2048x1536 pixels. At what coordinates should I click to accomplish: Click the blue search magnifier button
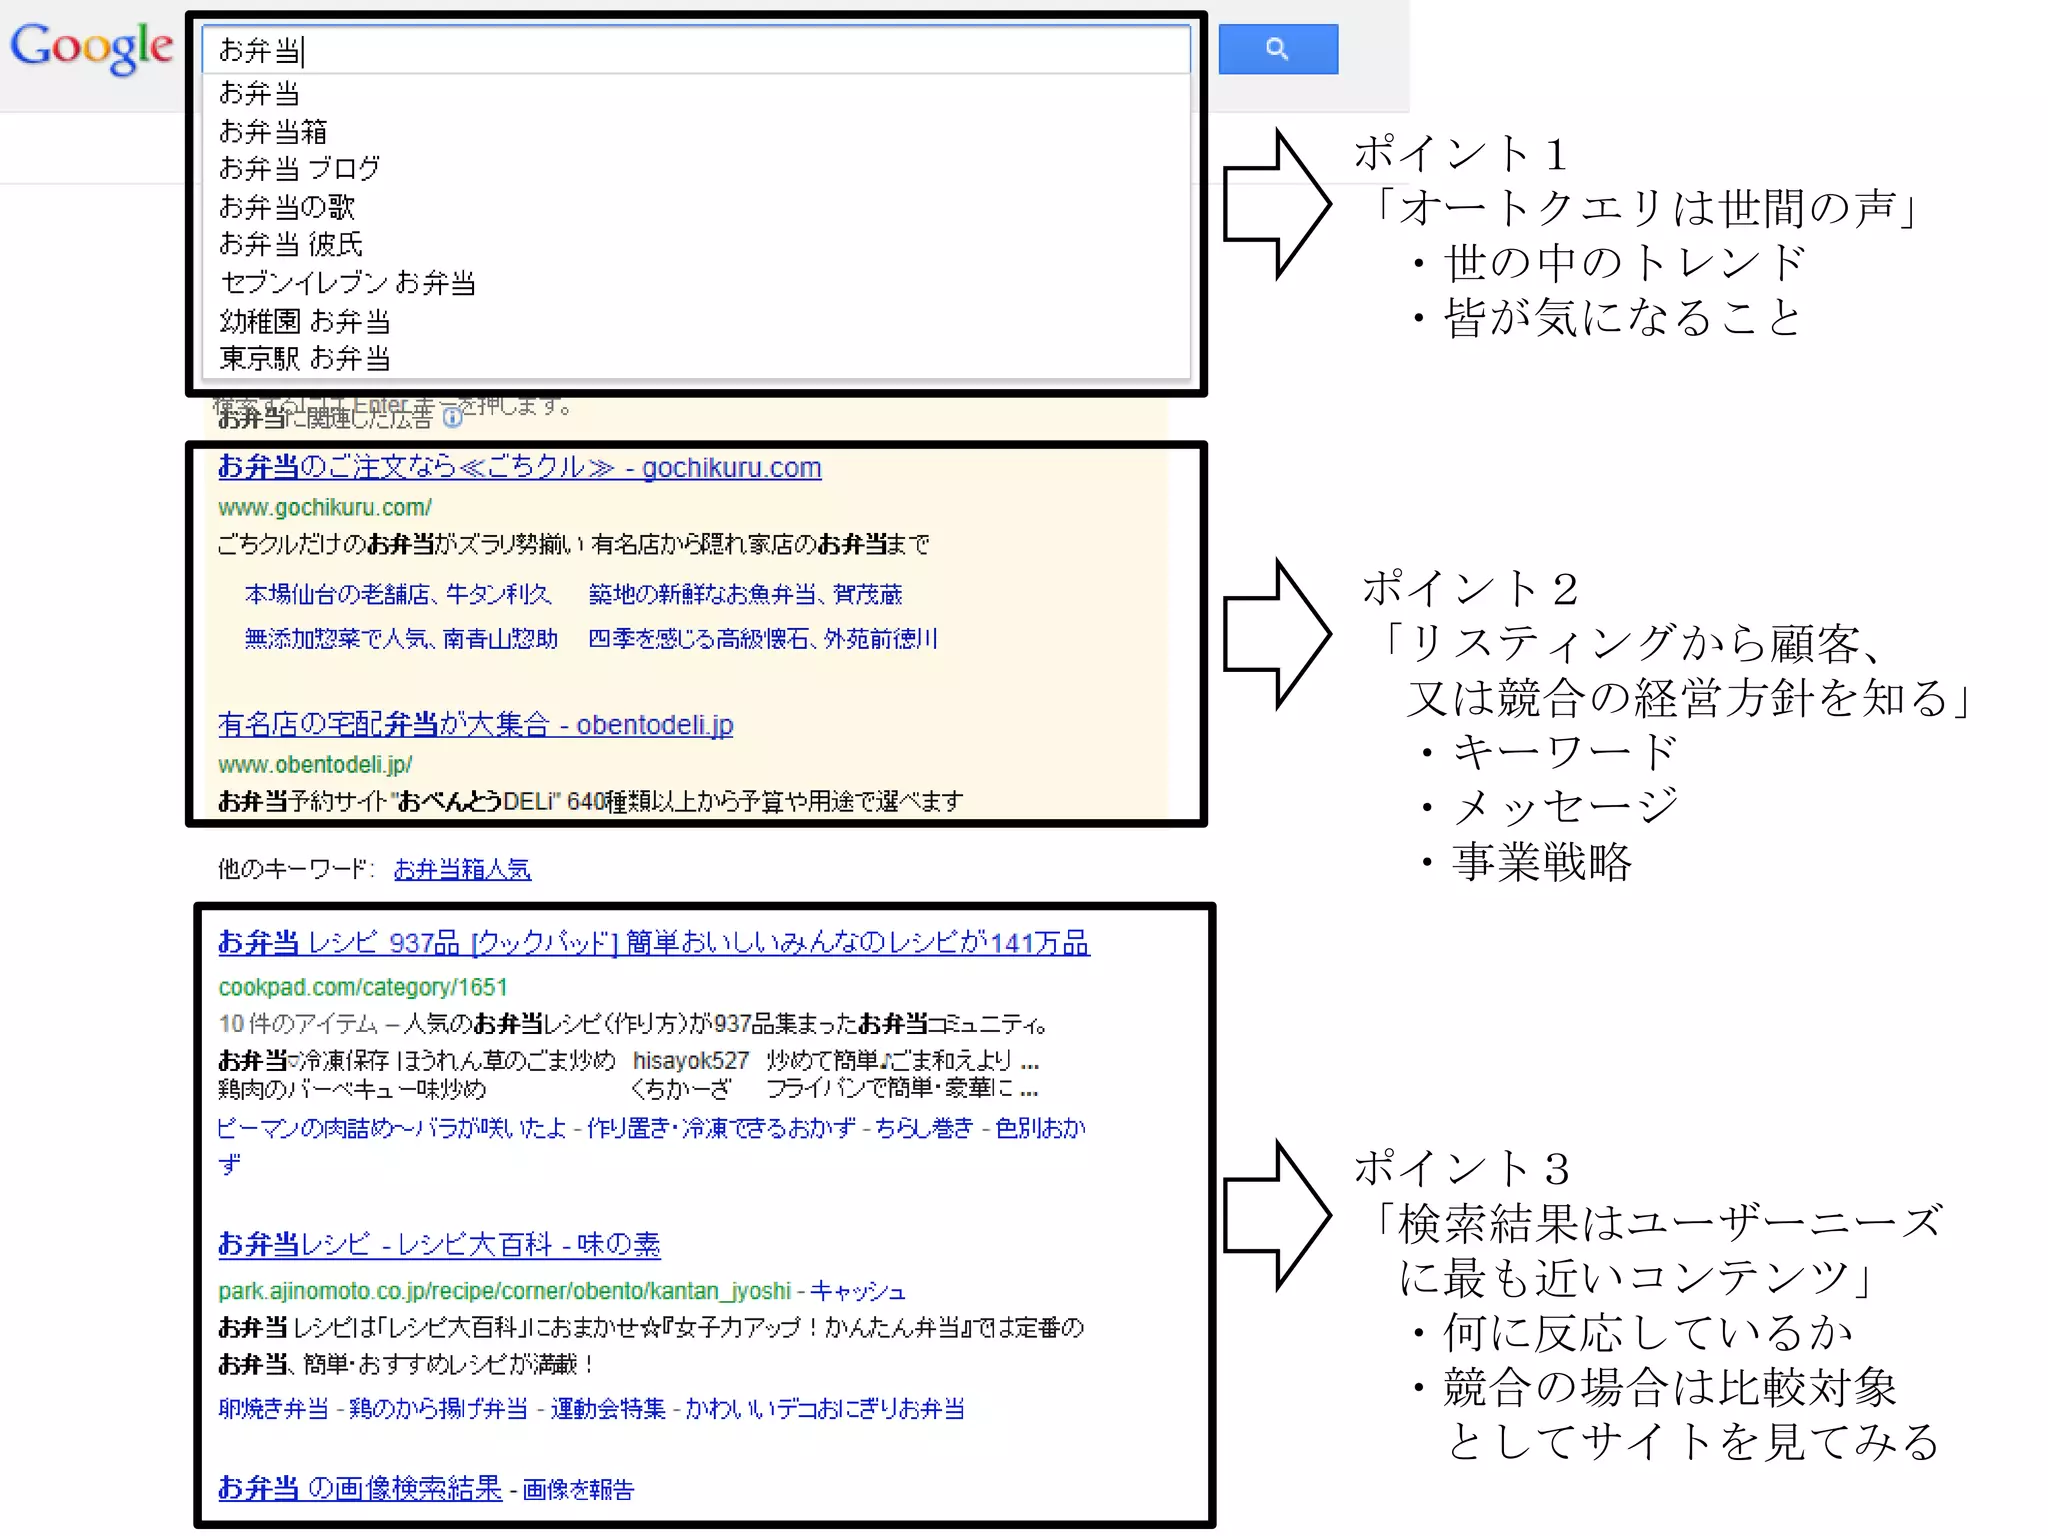pos(1277,49)
